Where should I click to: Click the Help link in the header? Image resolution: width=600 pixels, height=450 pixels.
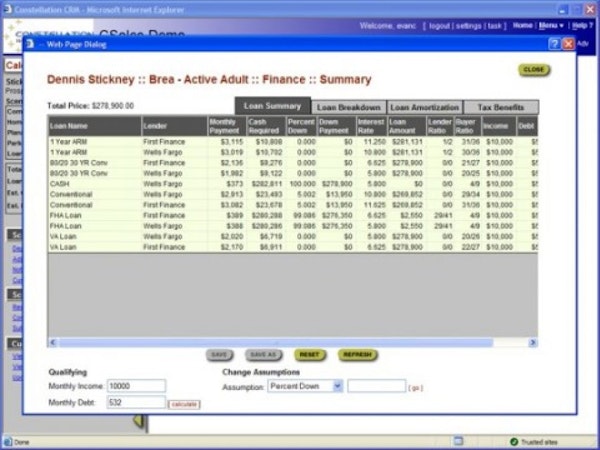[582, 26]
